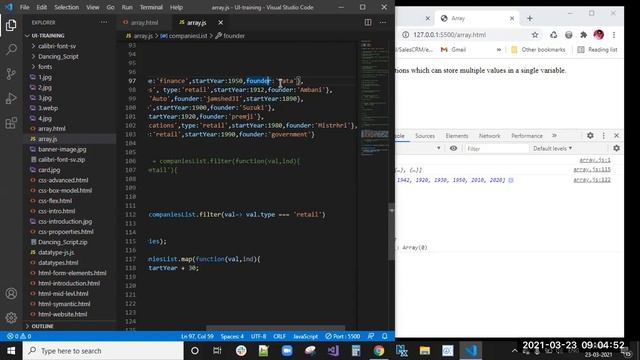Open the Default levels dropdown

point(553,149)
